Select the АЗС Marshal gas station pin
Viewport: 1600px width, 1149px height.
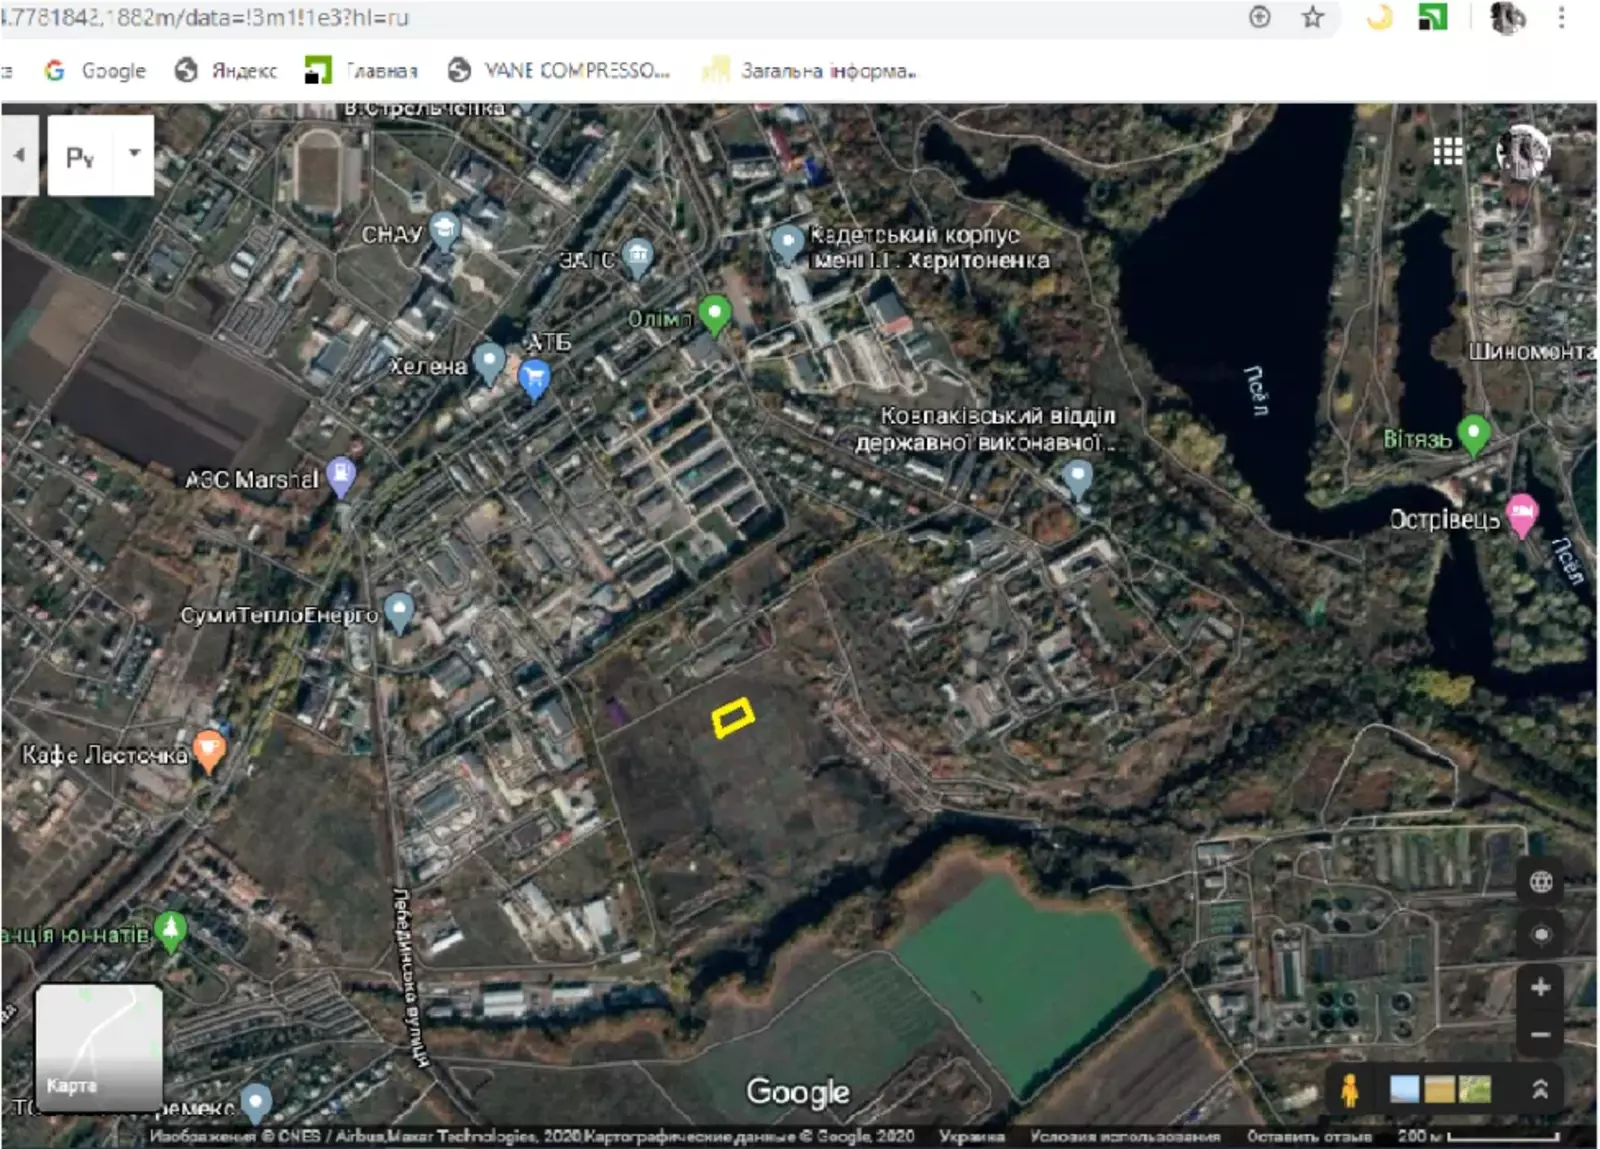pos(341,475)
